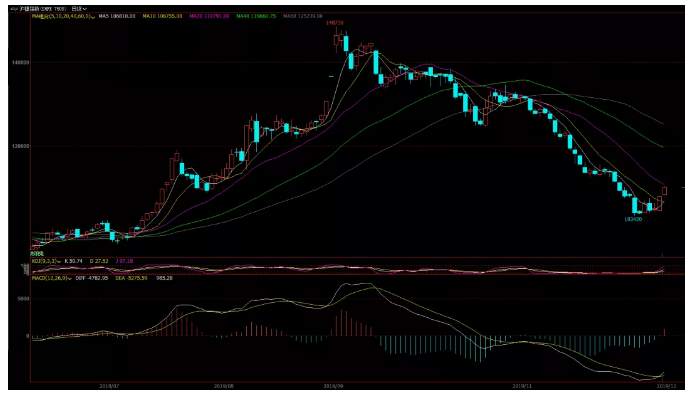The width and height of the screenshot is (699, 403).
Task: Click the 2019/09 date axis label
Action: [x=333, y=386]
